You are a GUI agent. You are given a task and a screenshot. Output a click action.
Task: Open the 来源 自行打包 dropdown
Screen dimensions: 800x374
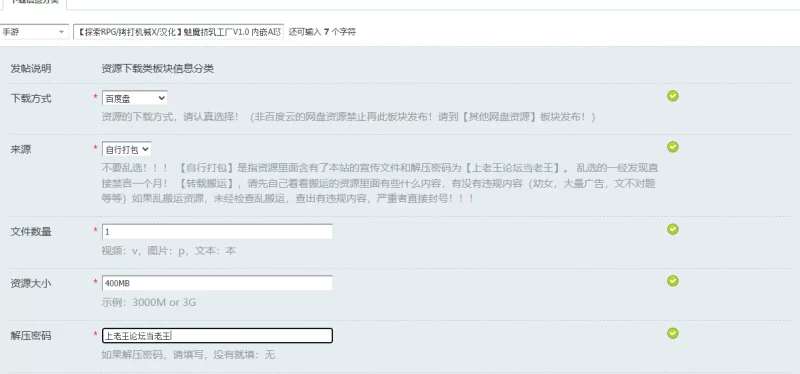127,149
